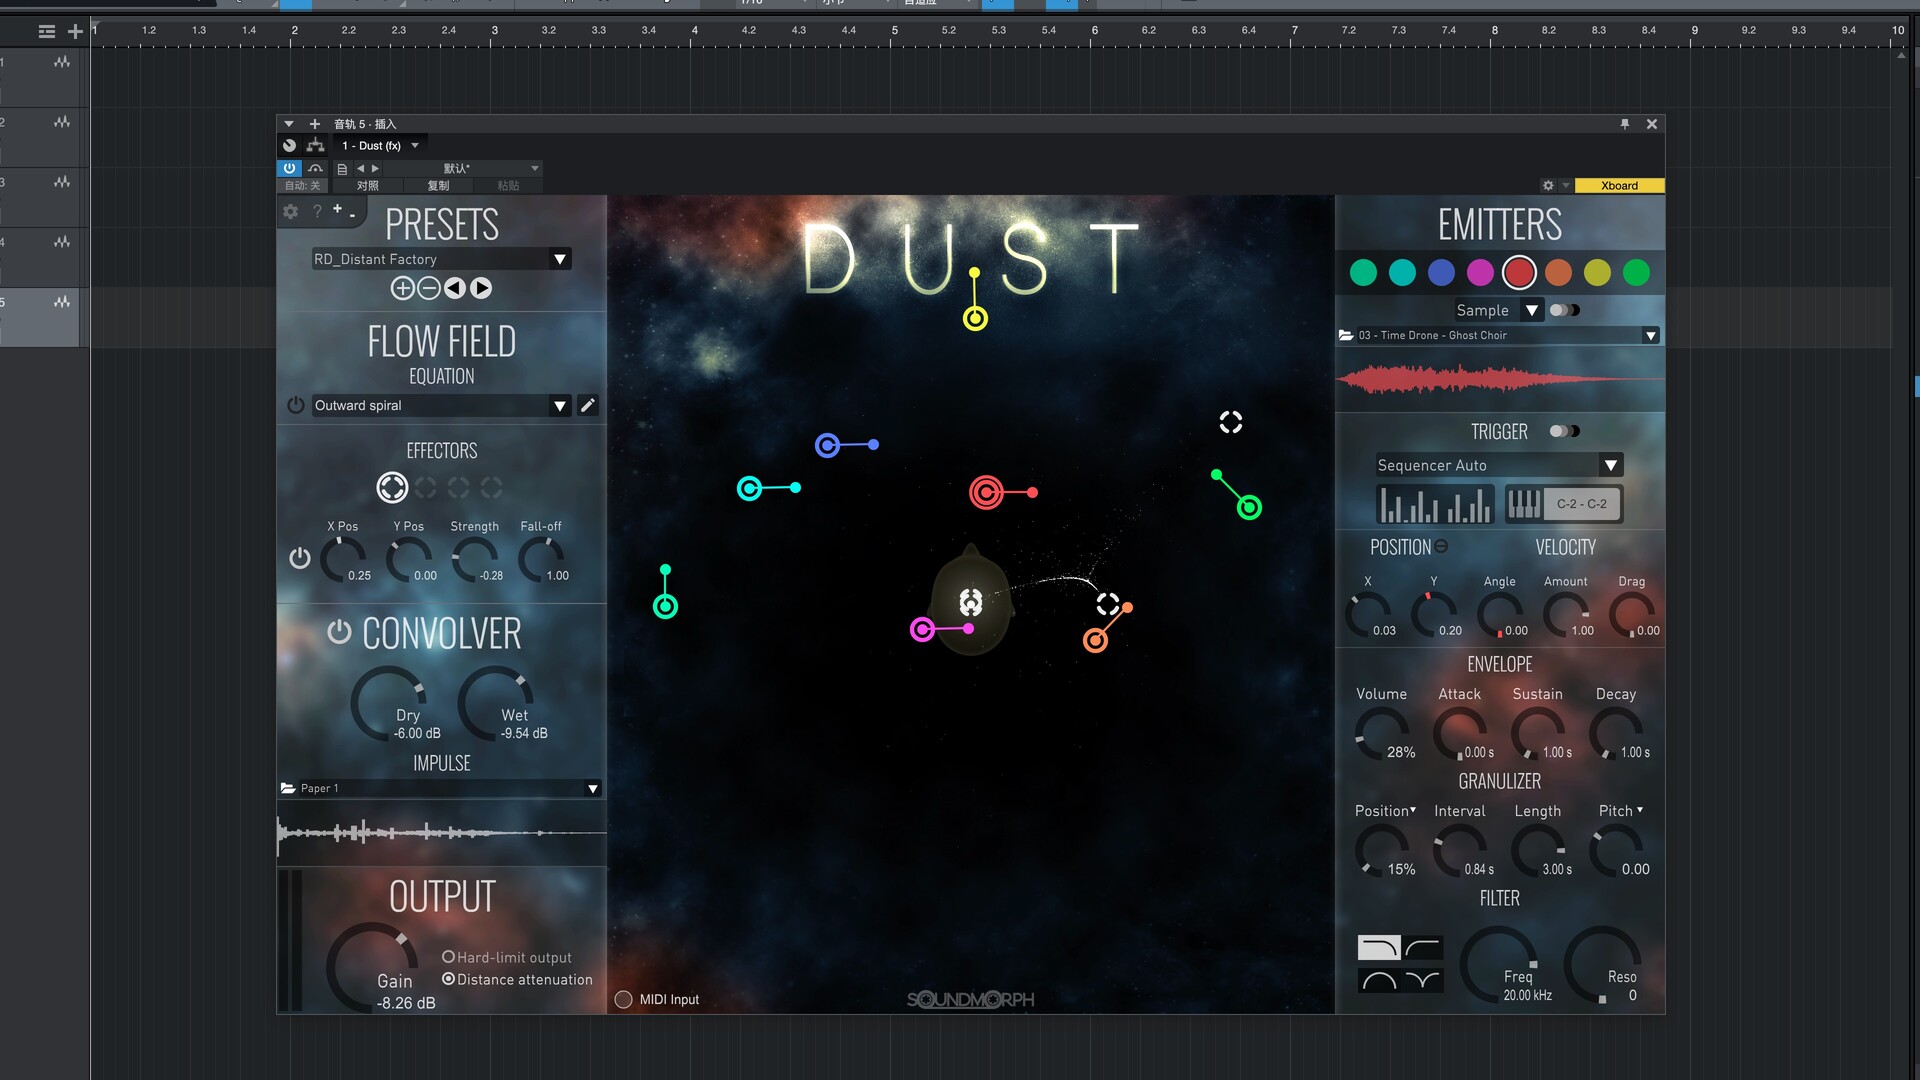Select the magenta emitter color swatch

point(1479,272)
